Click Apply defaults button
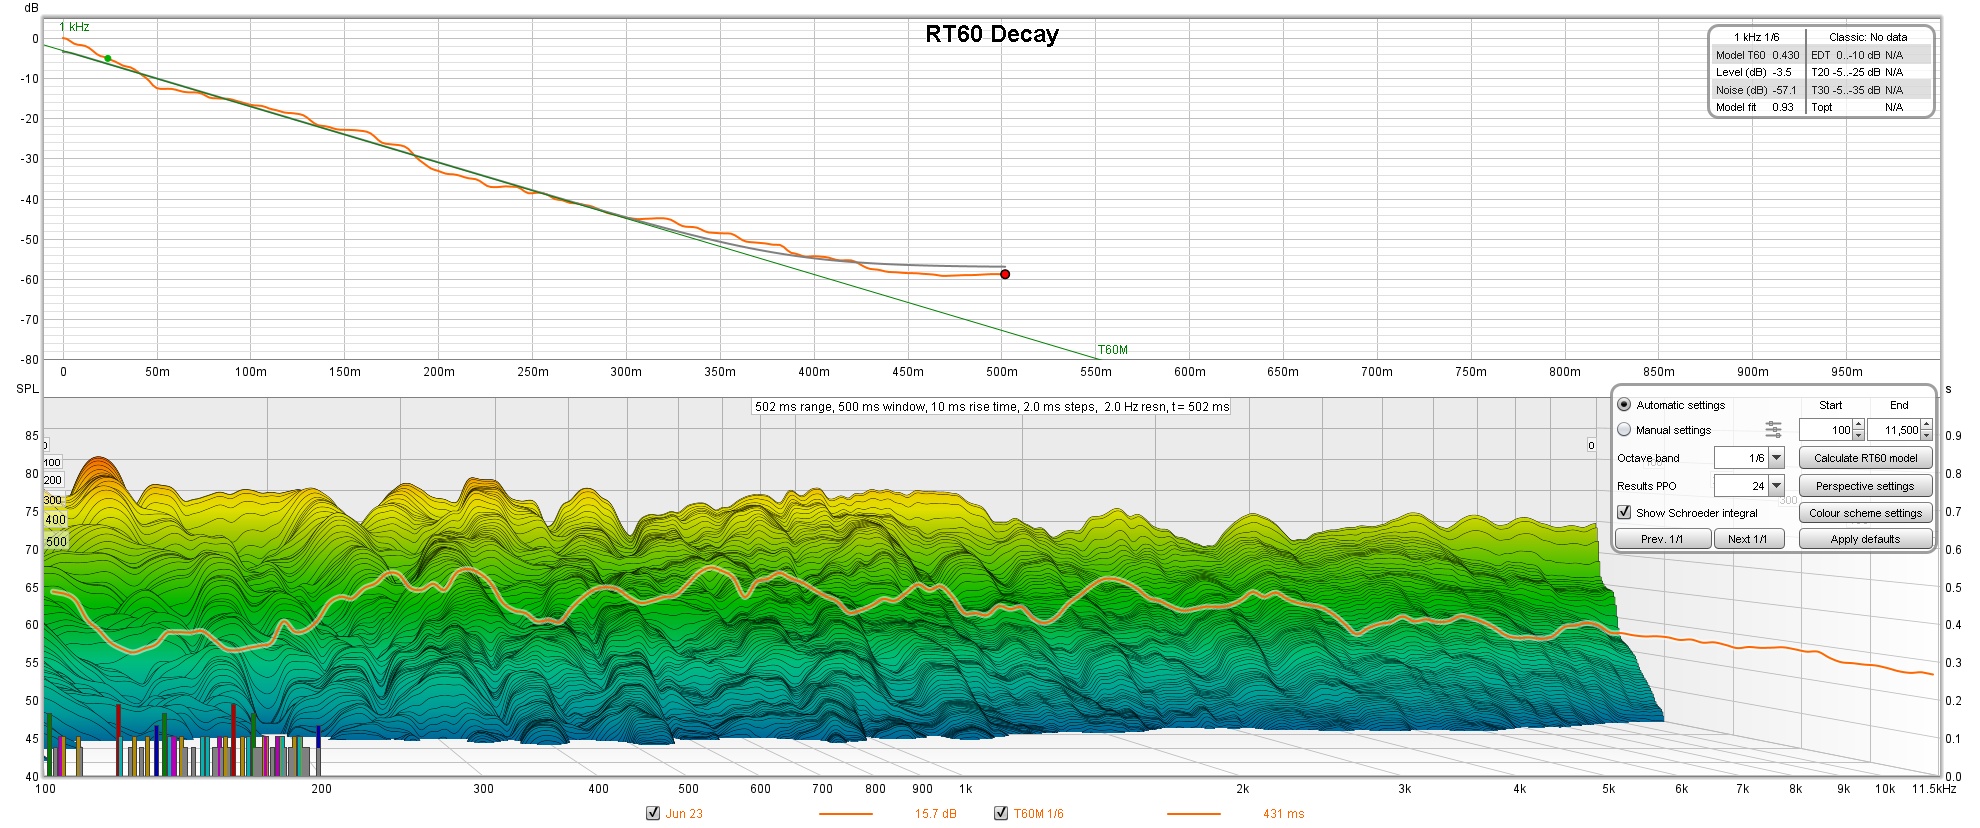The image size is (1980, 828). [1865, 539]
